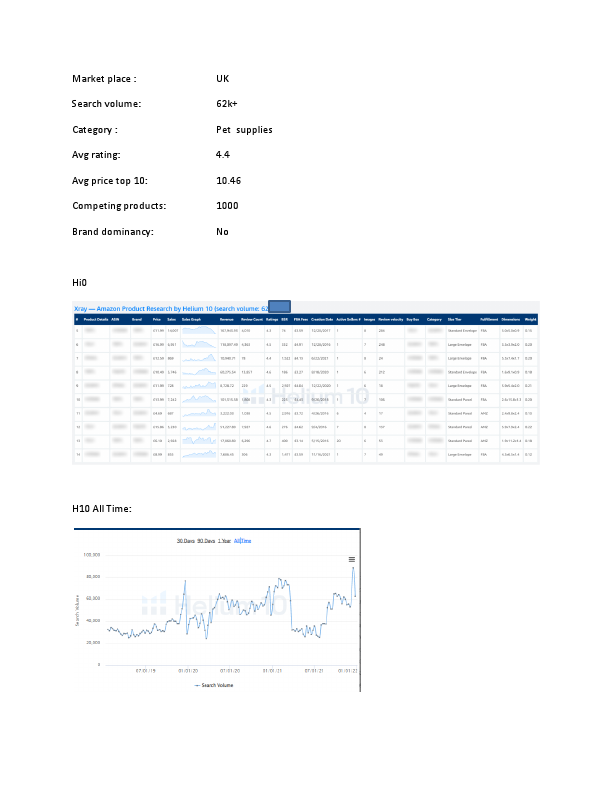Click the Brand column header
This screenshot has width=612, height=792.
point(137,319)
